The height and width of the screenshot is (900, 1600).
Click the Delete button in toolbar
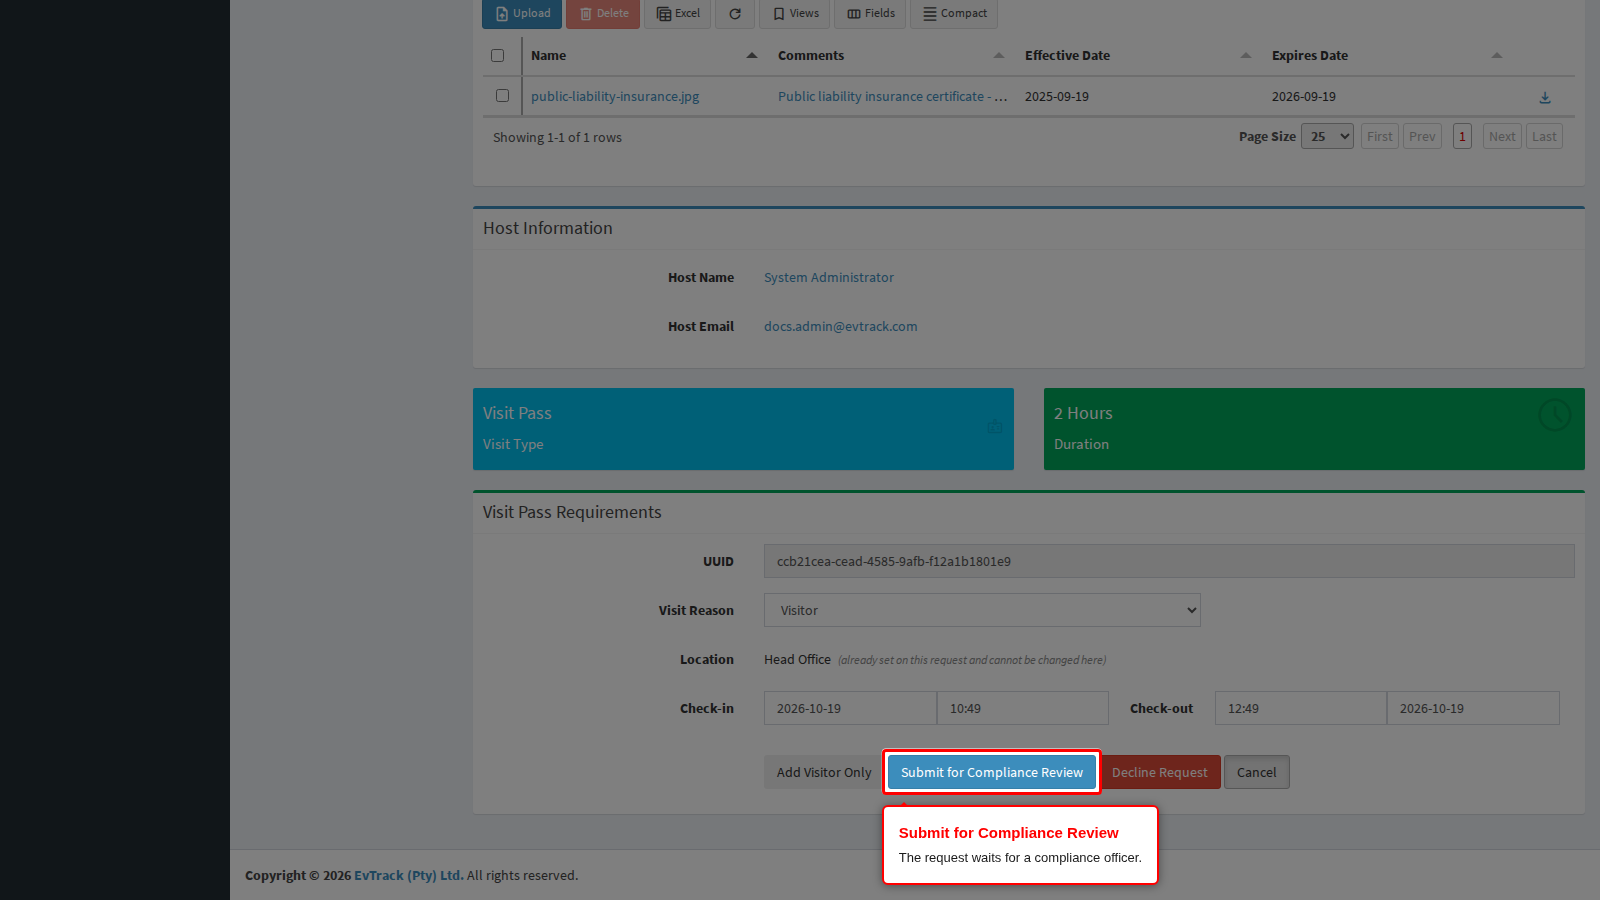point(603,14)
